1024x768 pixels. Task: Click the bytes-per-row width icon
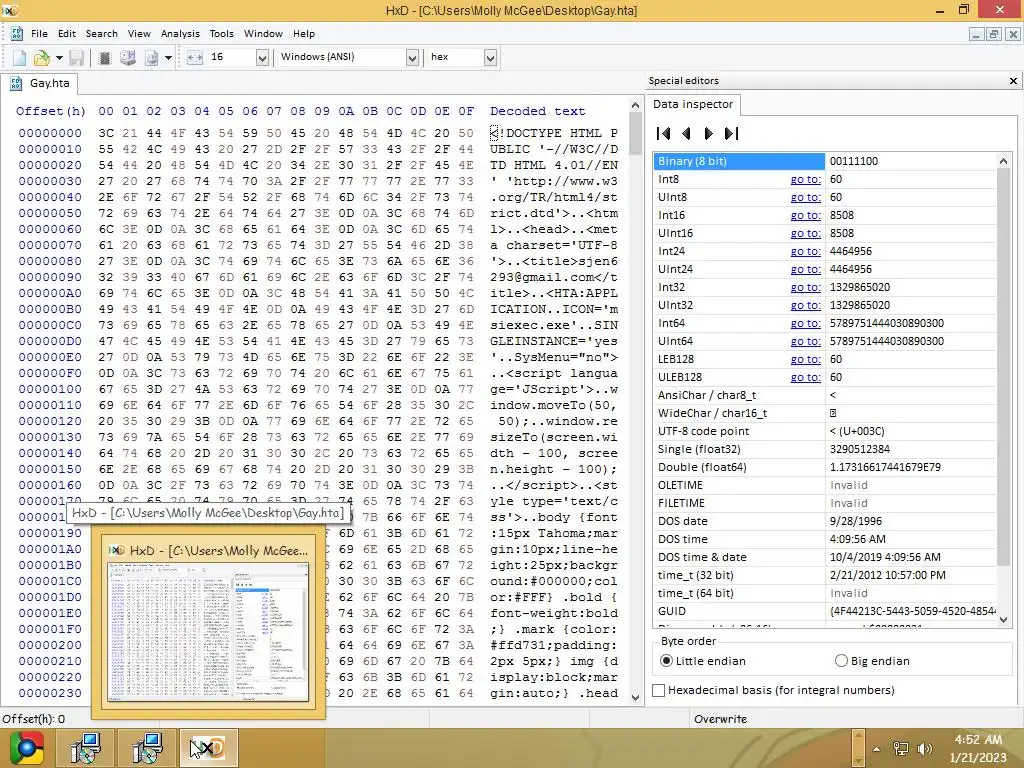195,57
